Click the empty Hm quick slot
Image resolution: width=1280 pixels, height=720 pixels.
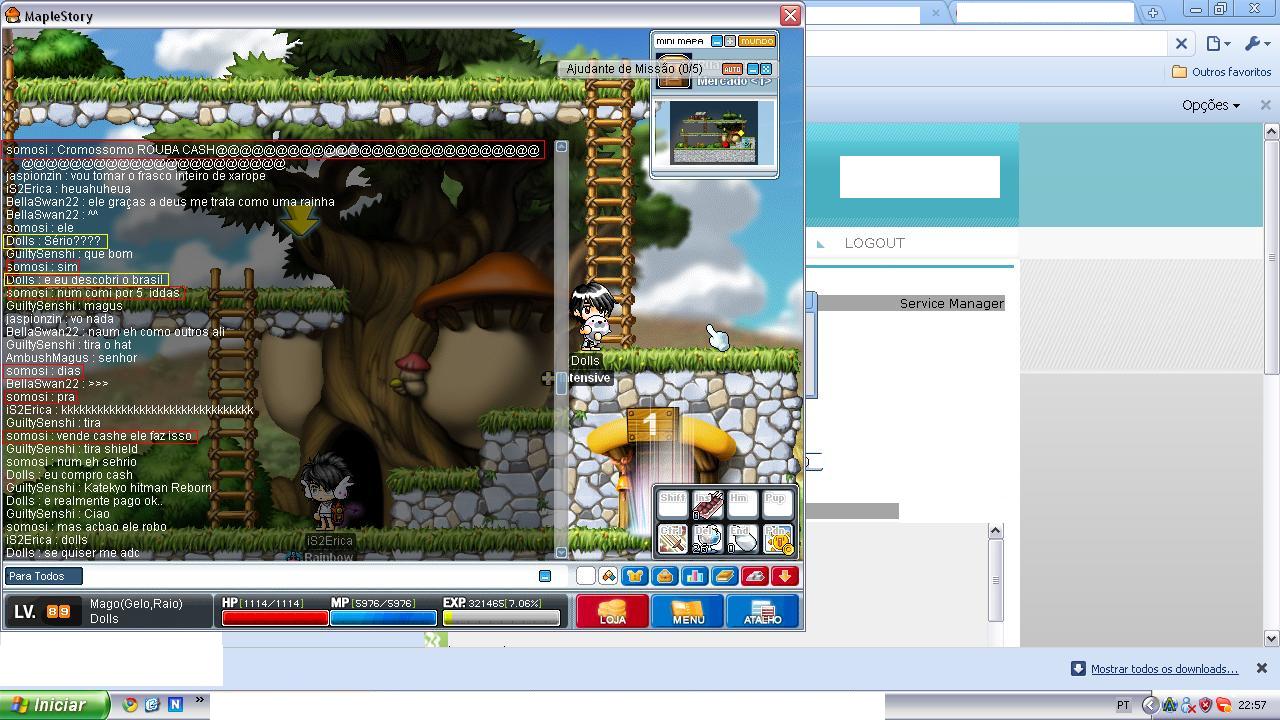[x=743, y=504]
